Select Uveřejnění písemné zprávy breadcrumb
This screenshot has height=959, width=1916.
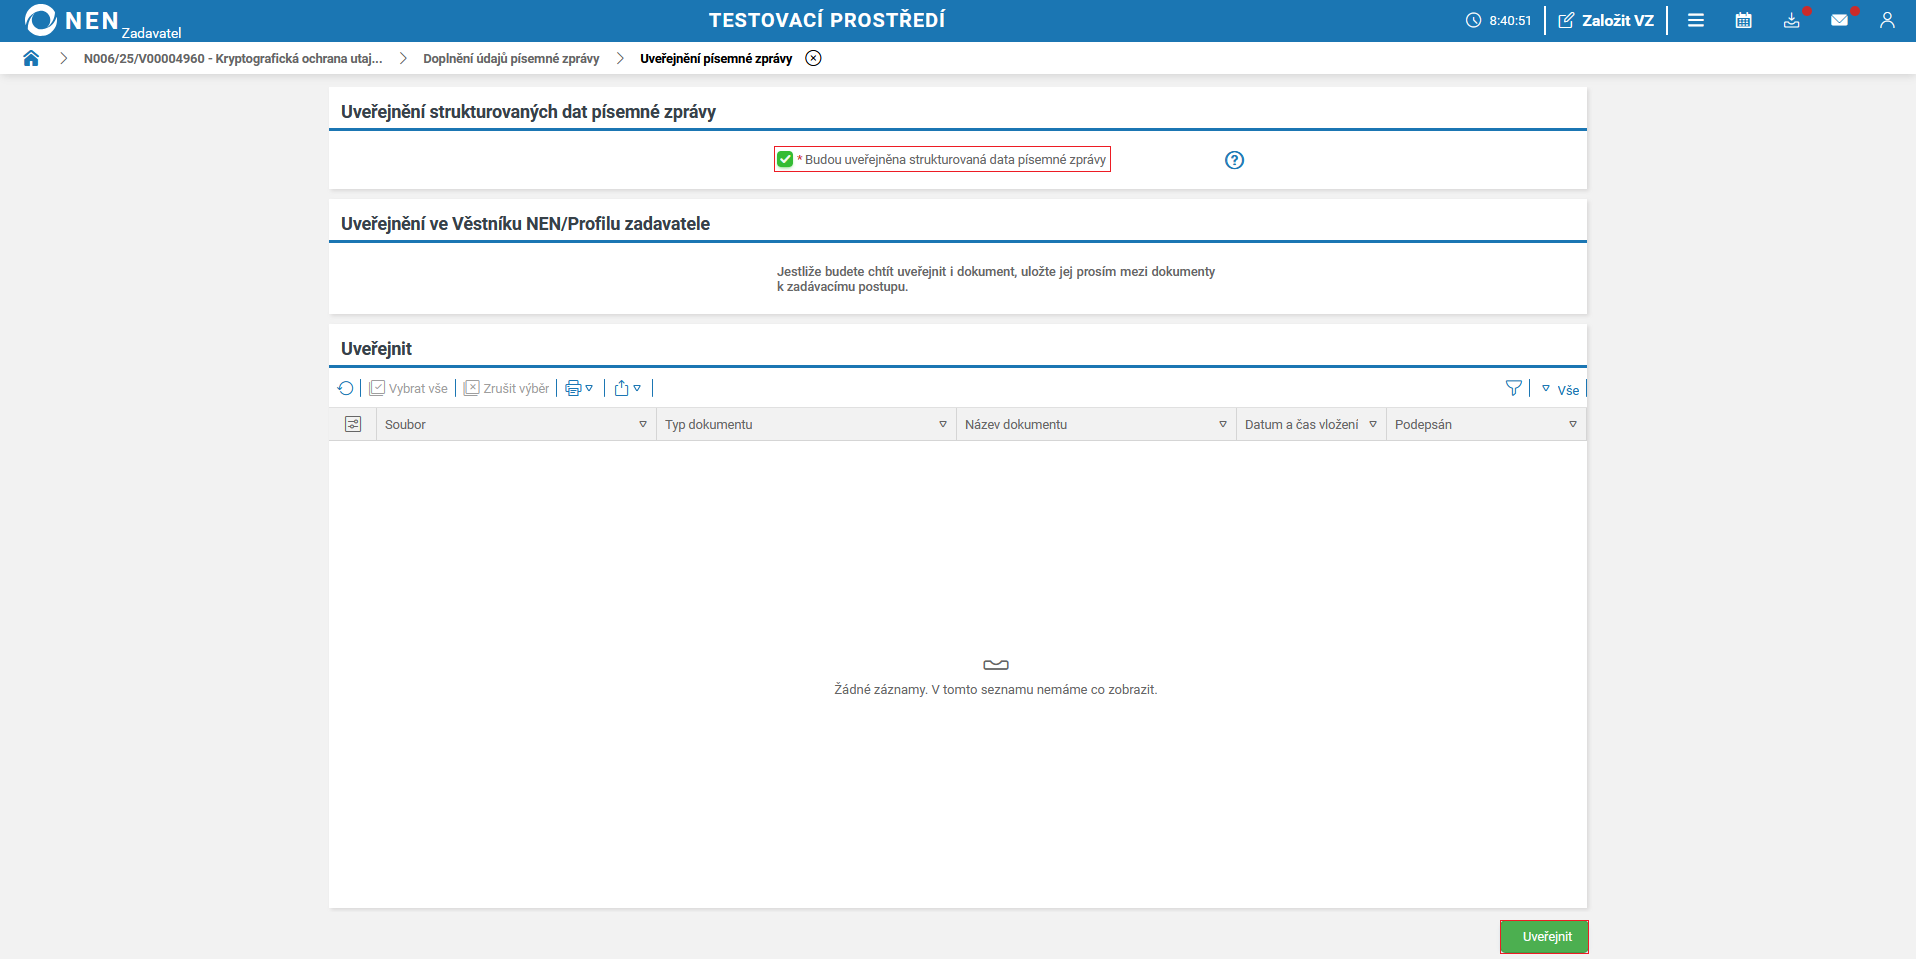(716, 58)
